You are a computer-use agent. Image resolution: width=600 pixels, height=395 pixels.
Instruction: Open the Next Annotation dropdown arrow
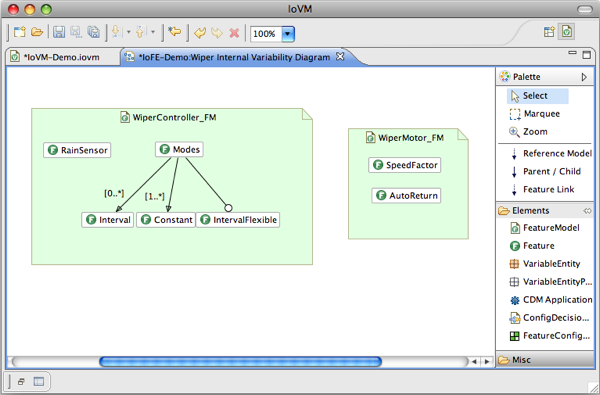coord(129,33)
